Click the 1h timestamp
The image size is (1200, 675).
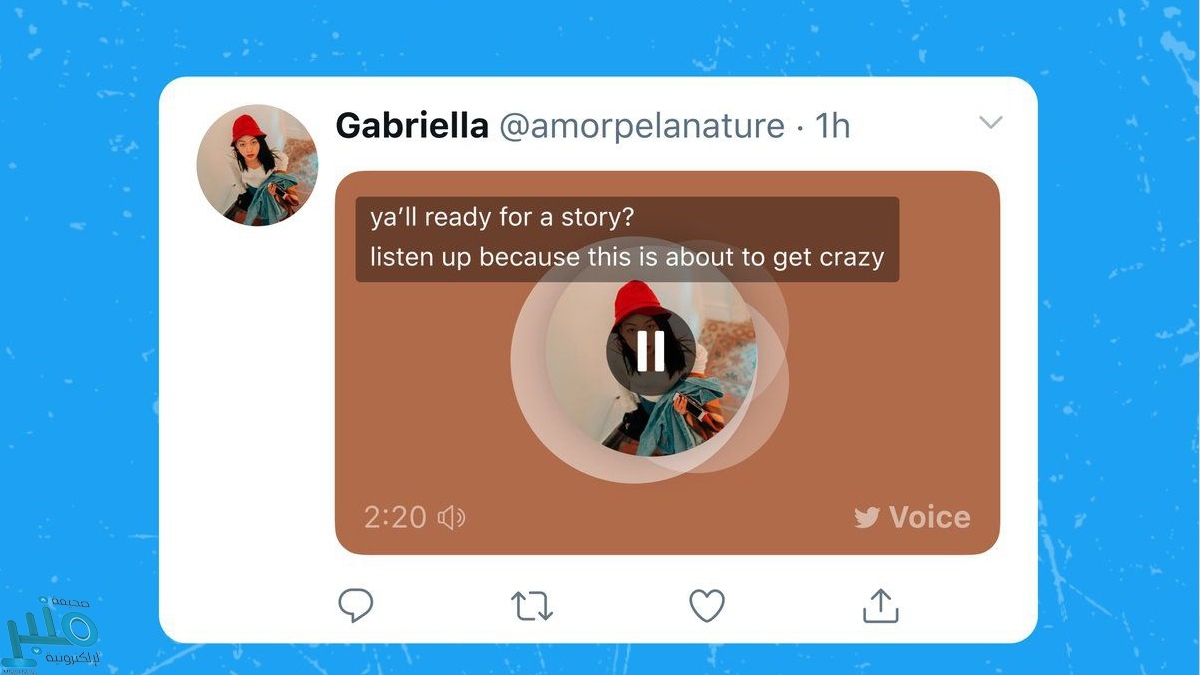click(832, 126)
